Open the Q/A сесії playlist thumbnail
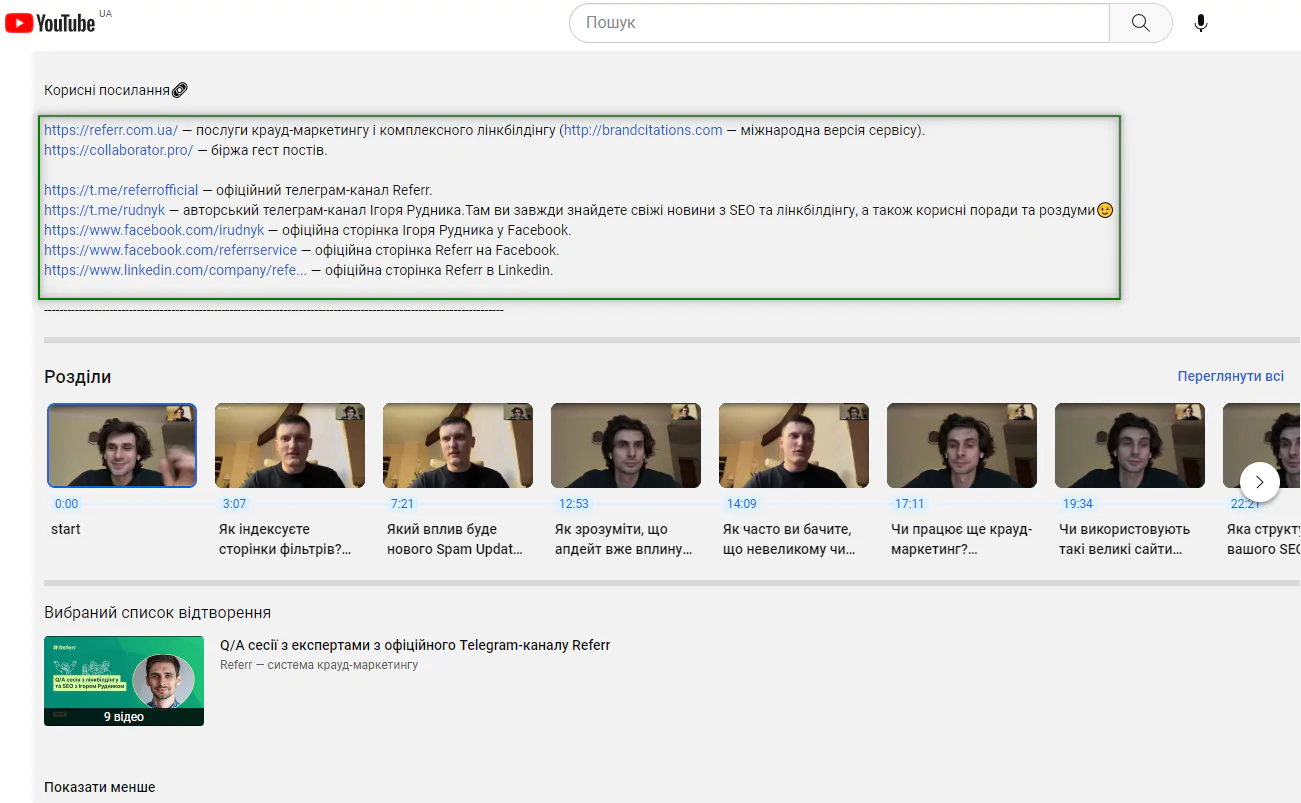Screen dimensions: 1301x803 (x=124, y=681)
